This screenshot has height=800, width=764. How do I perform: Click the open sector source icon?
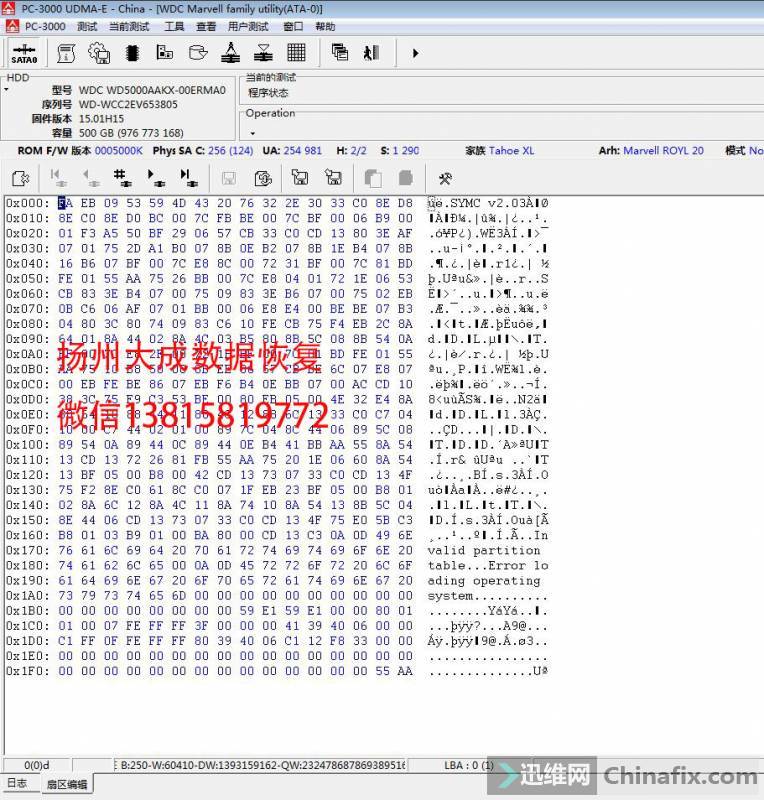click(x=20, y=179)
